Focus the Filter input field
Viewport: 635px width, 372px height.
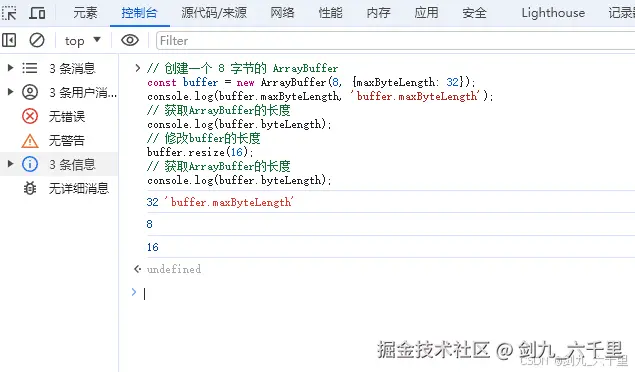click(x=395, y=41)
